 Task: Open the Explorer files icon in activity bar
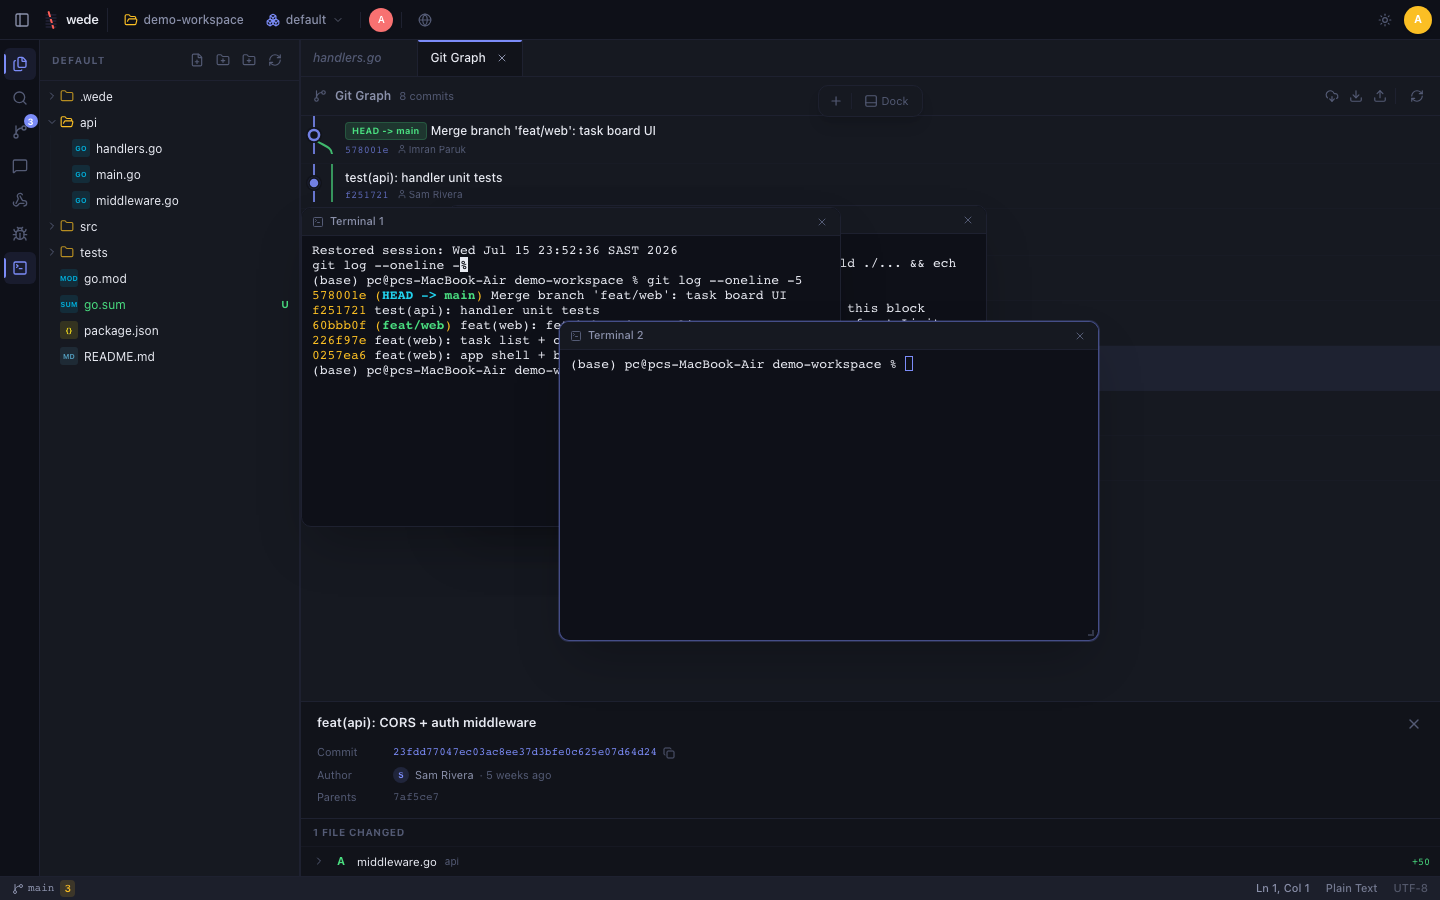[x=20, y=64]
